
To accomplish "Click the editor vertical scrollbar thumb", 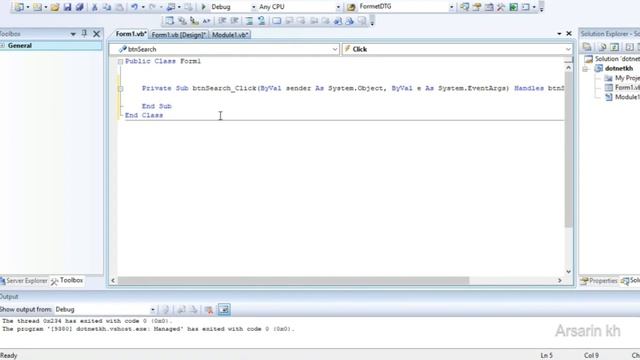I will (x=568, y=150).
